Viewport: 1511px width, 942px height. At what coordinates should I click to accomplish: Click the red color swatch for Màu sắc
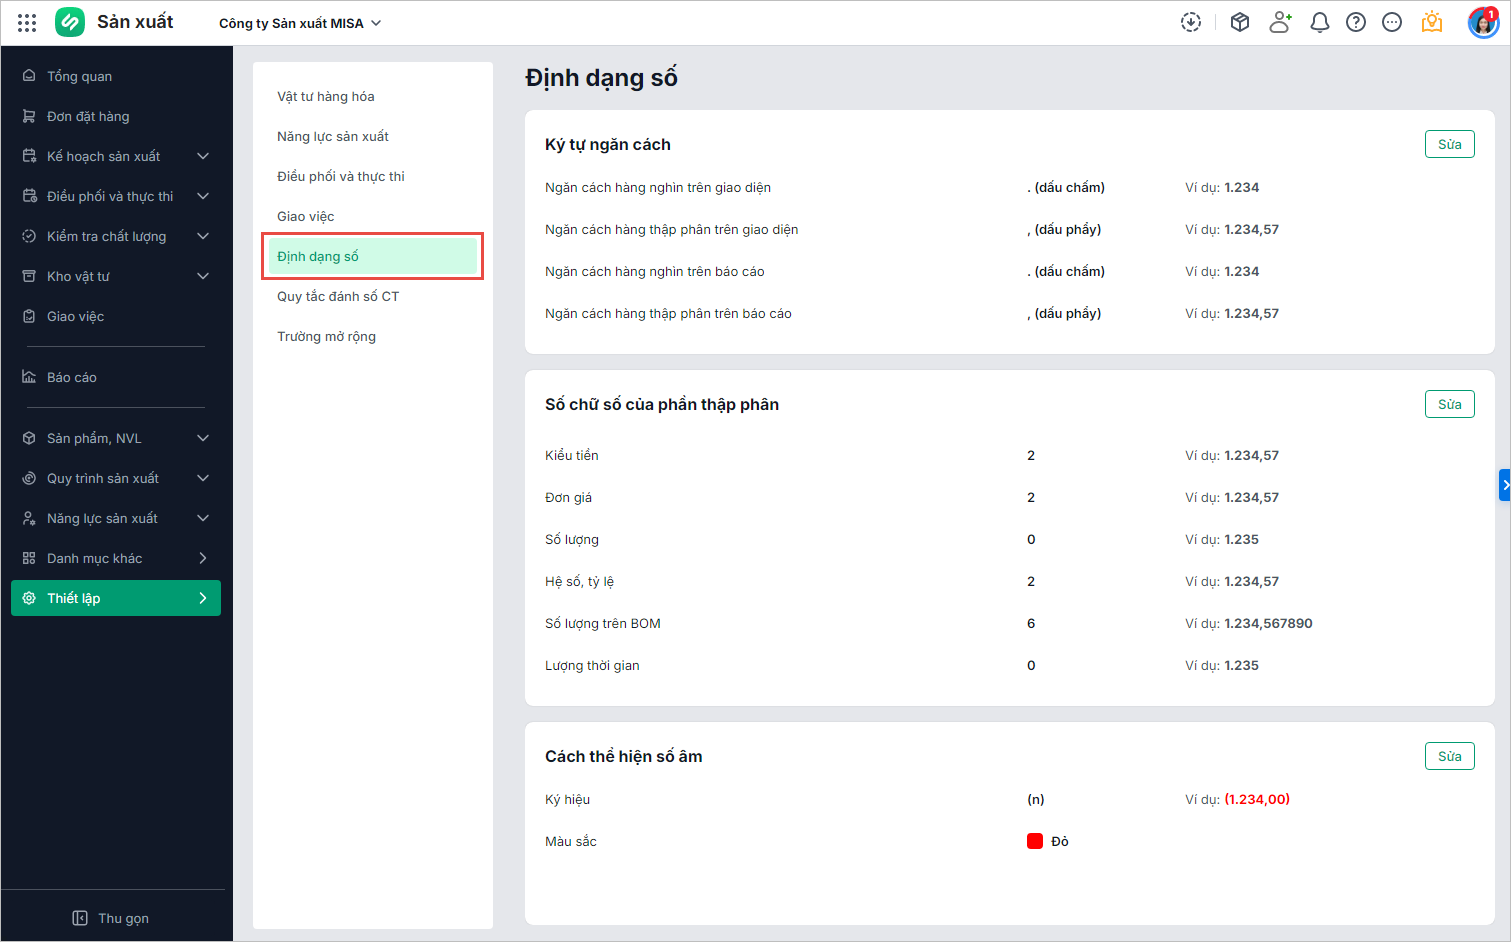tap(1035, 841)
